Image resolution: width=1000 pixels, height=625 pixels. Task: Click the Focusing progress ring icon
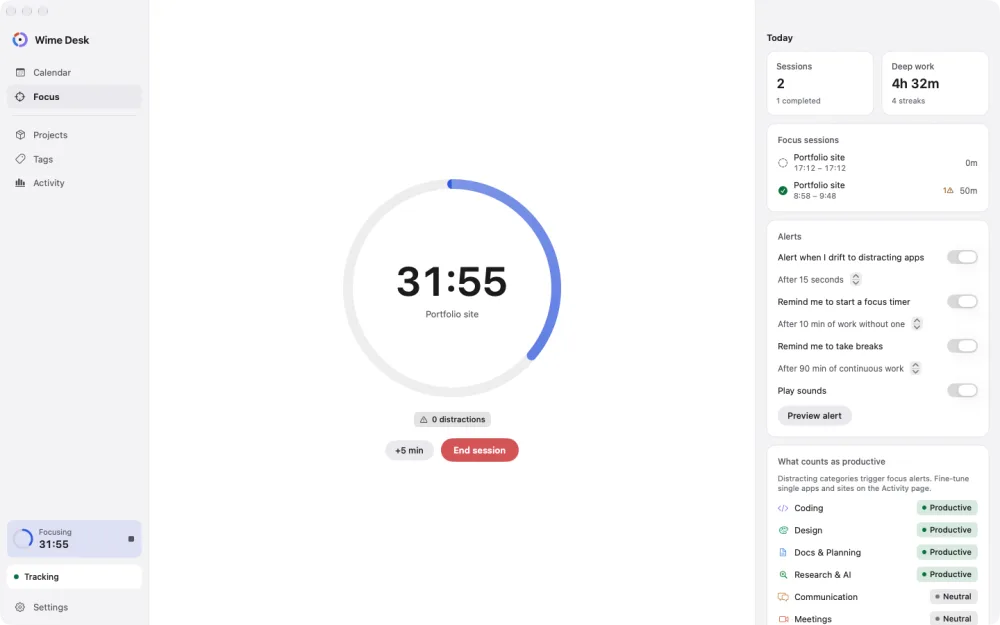point(23,539)
